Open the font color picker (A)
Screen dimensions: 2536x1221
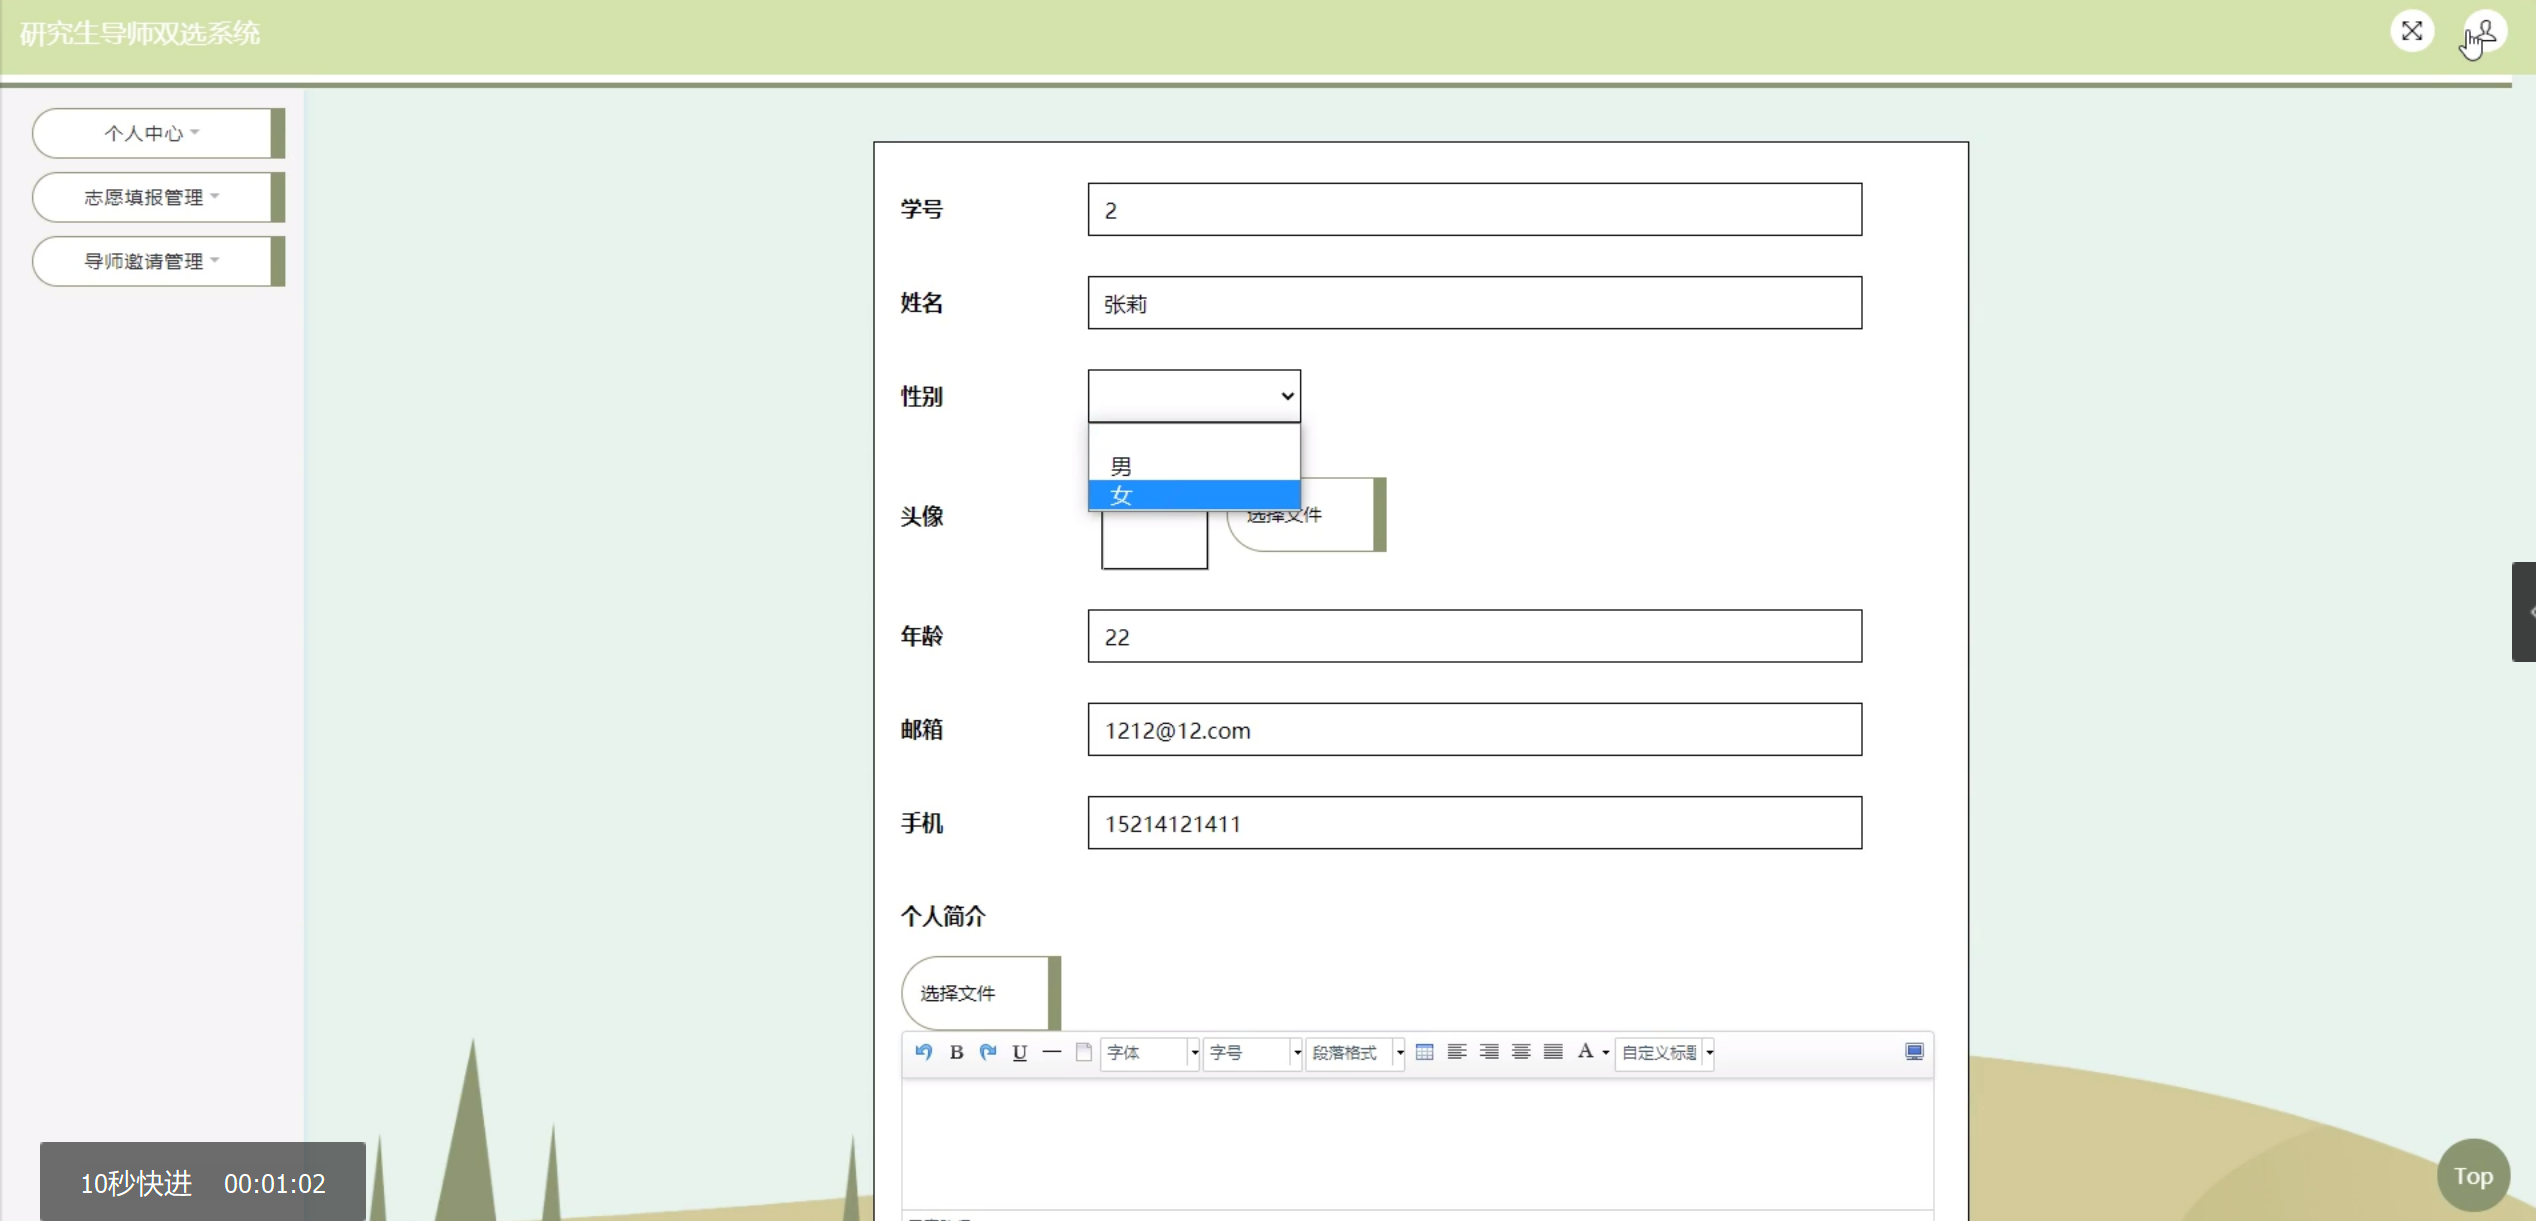(x=1585, y=1052)
